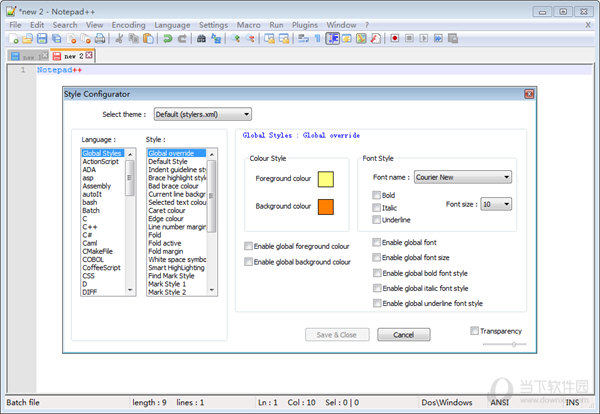Click Save recorded macro icon
This screenshot has height=414, width=600.
pyautogui.click(x=453, y=39)
